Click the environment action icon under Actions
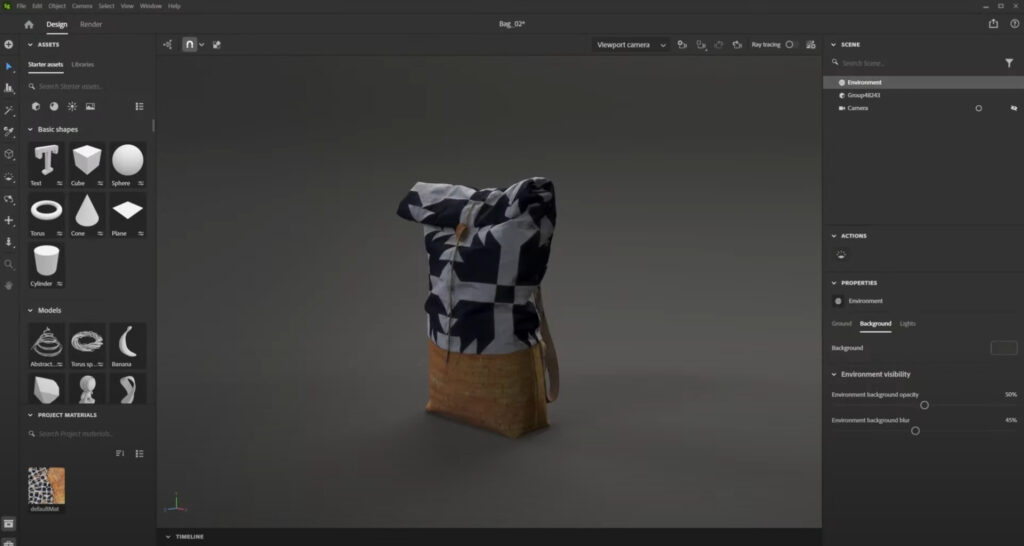This screenshot has height=546, width=1024. [x=841, y=255]
